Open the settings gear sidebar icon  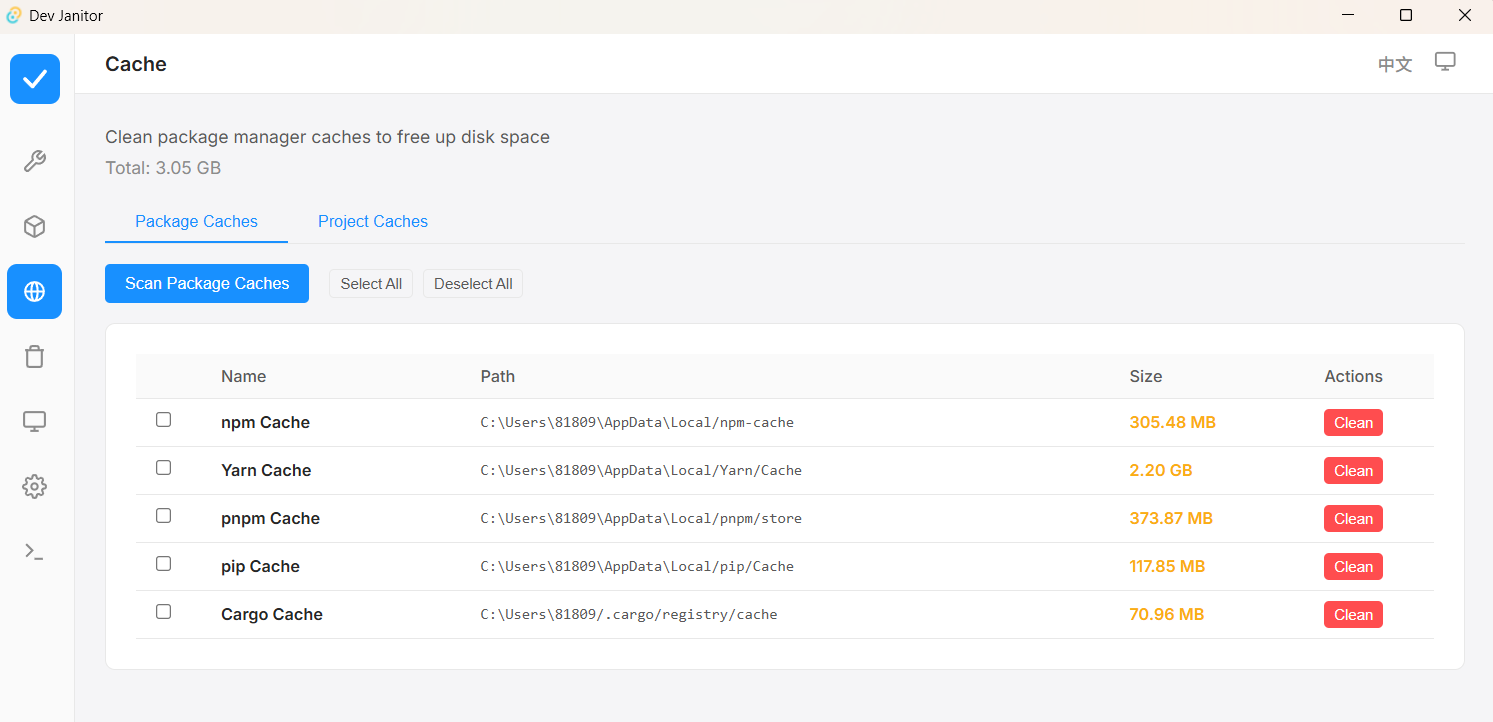[35, 487]
